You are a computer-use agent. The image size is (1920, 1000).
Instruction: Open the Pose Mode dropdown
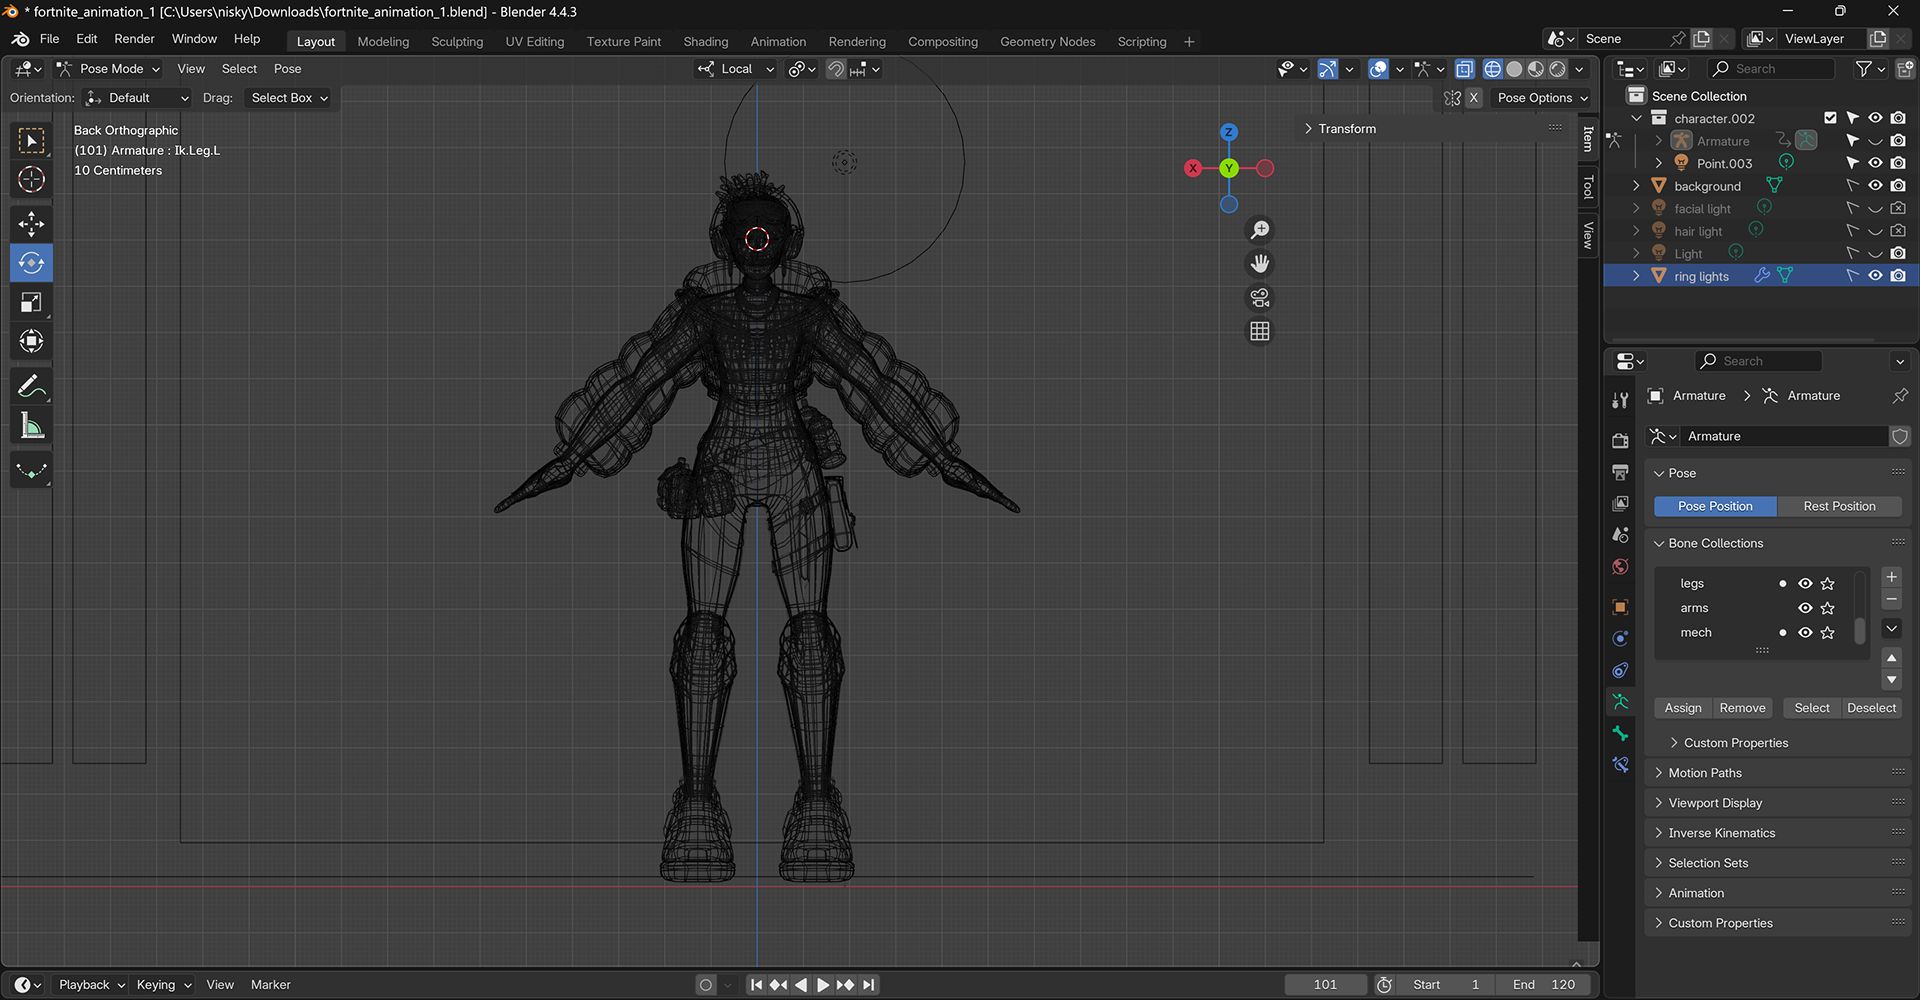(x=109, y=69)
